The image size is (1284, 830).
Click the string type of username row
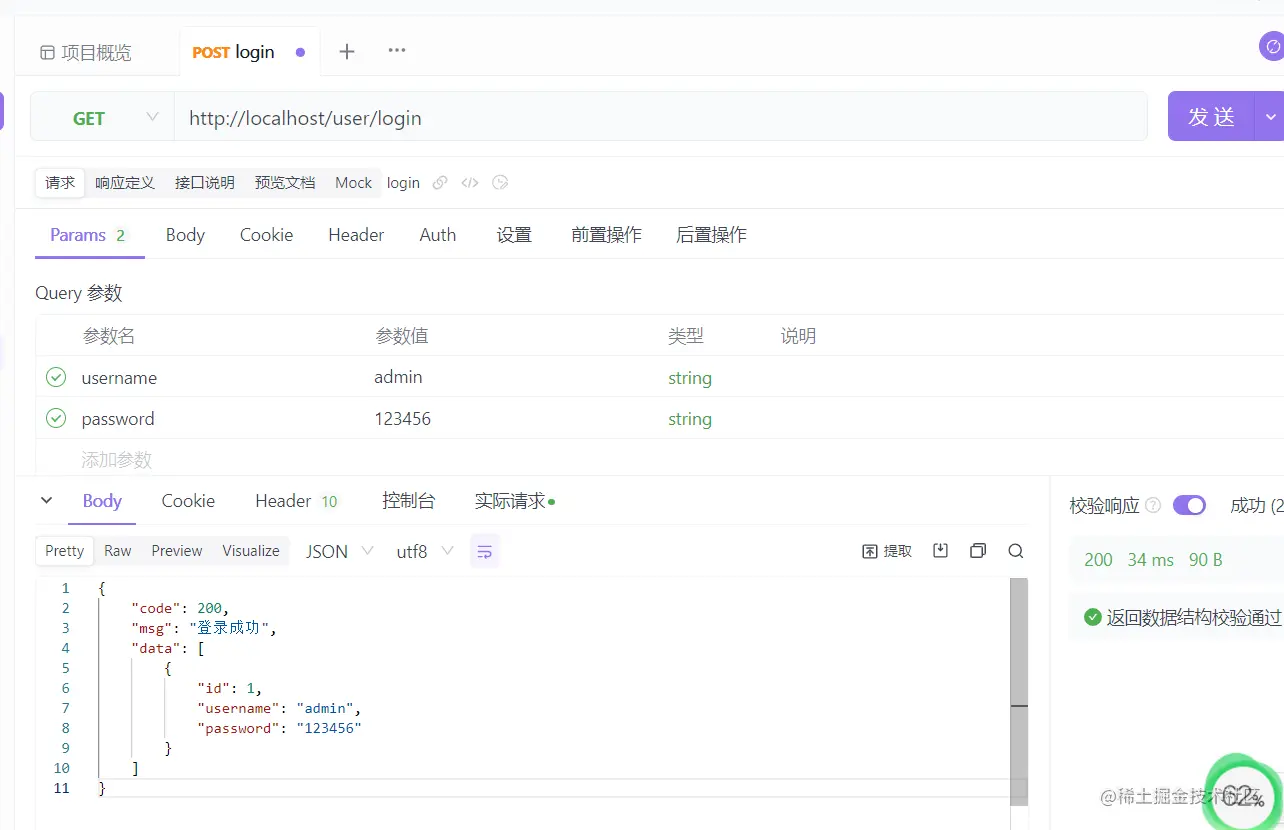point(690,378)
